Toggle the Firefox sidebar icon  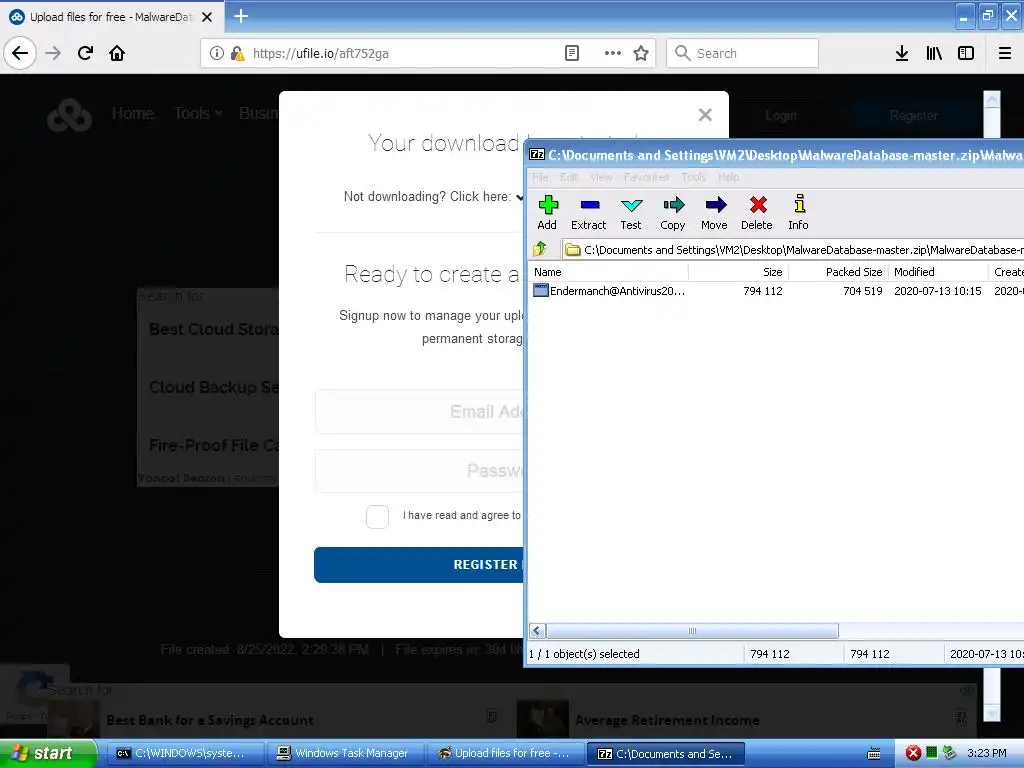pyautogui.click(x=966, y=53)
